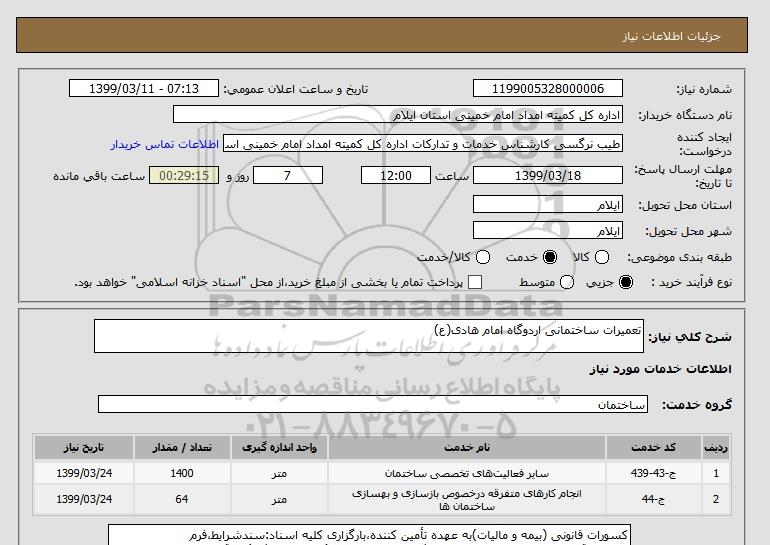The image size is (770, 545).
Task: Click the unit متر in row 2
Action: coord(279,499)
